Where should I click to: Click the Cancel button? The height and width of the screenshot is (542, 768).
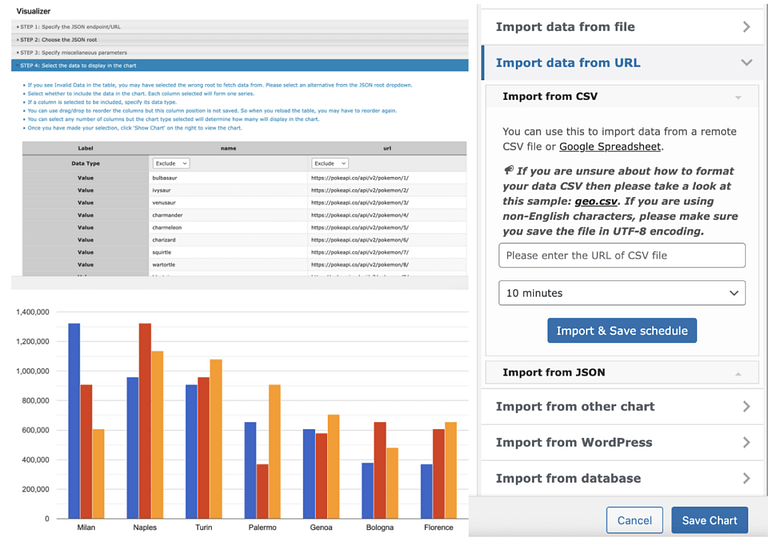click(x=634, y=520)
